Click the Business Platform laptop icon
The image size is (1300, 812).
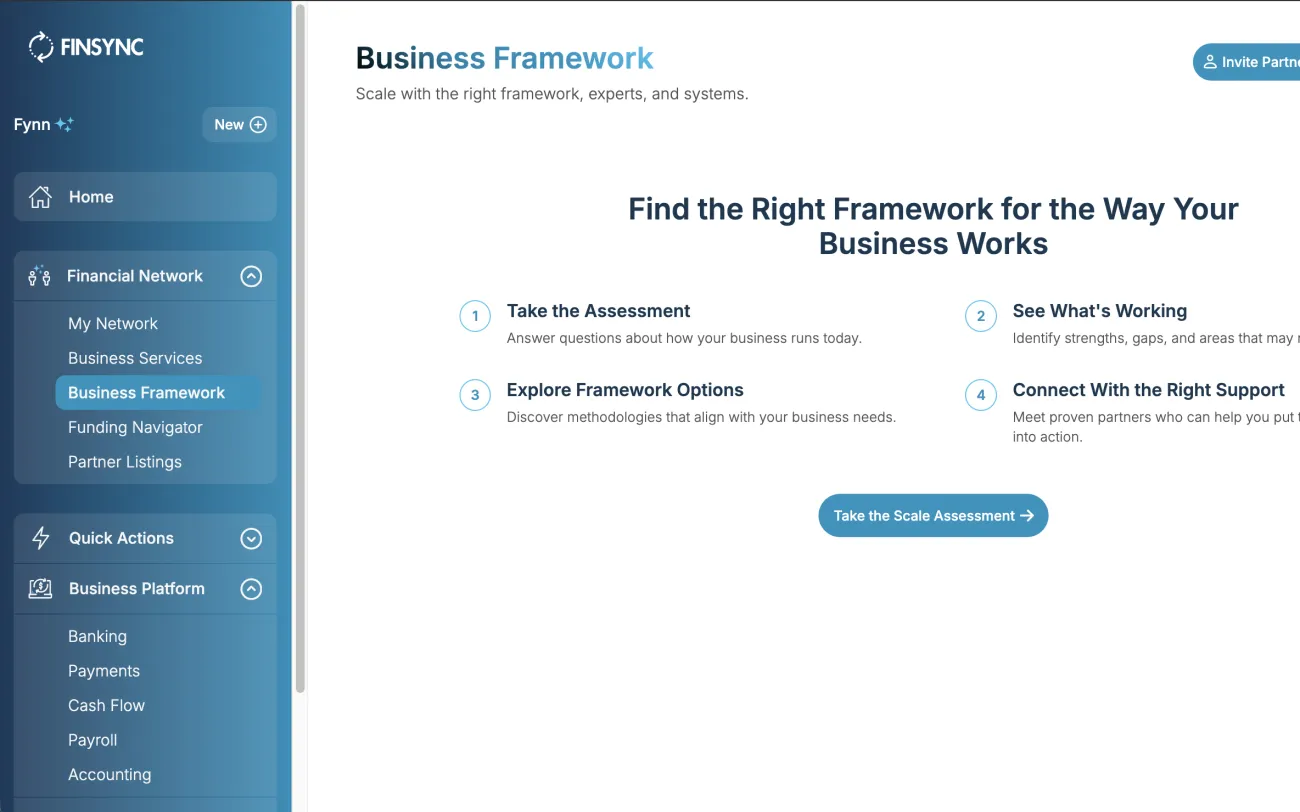[40, 589]
